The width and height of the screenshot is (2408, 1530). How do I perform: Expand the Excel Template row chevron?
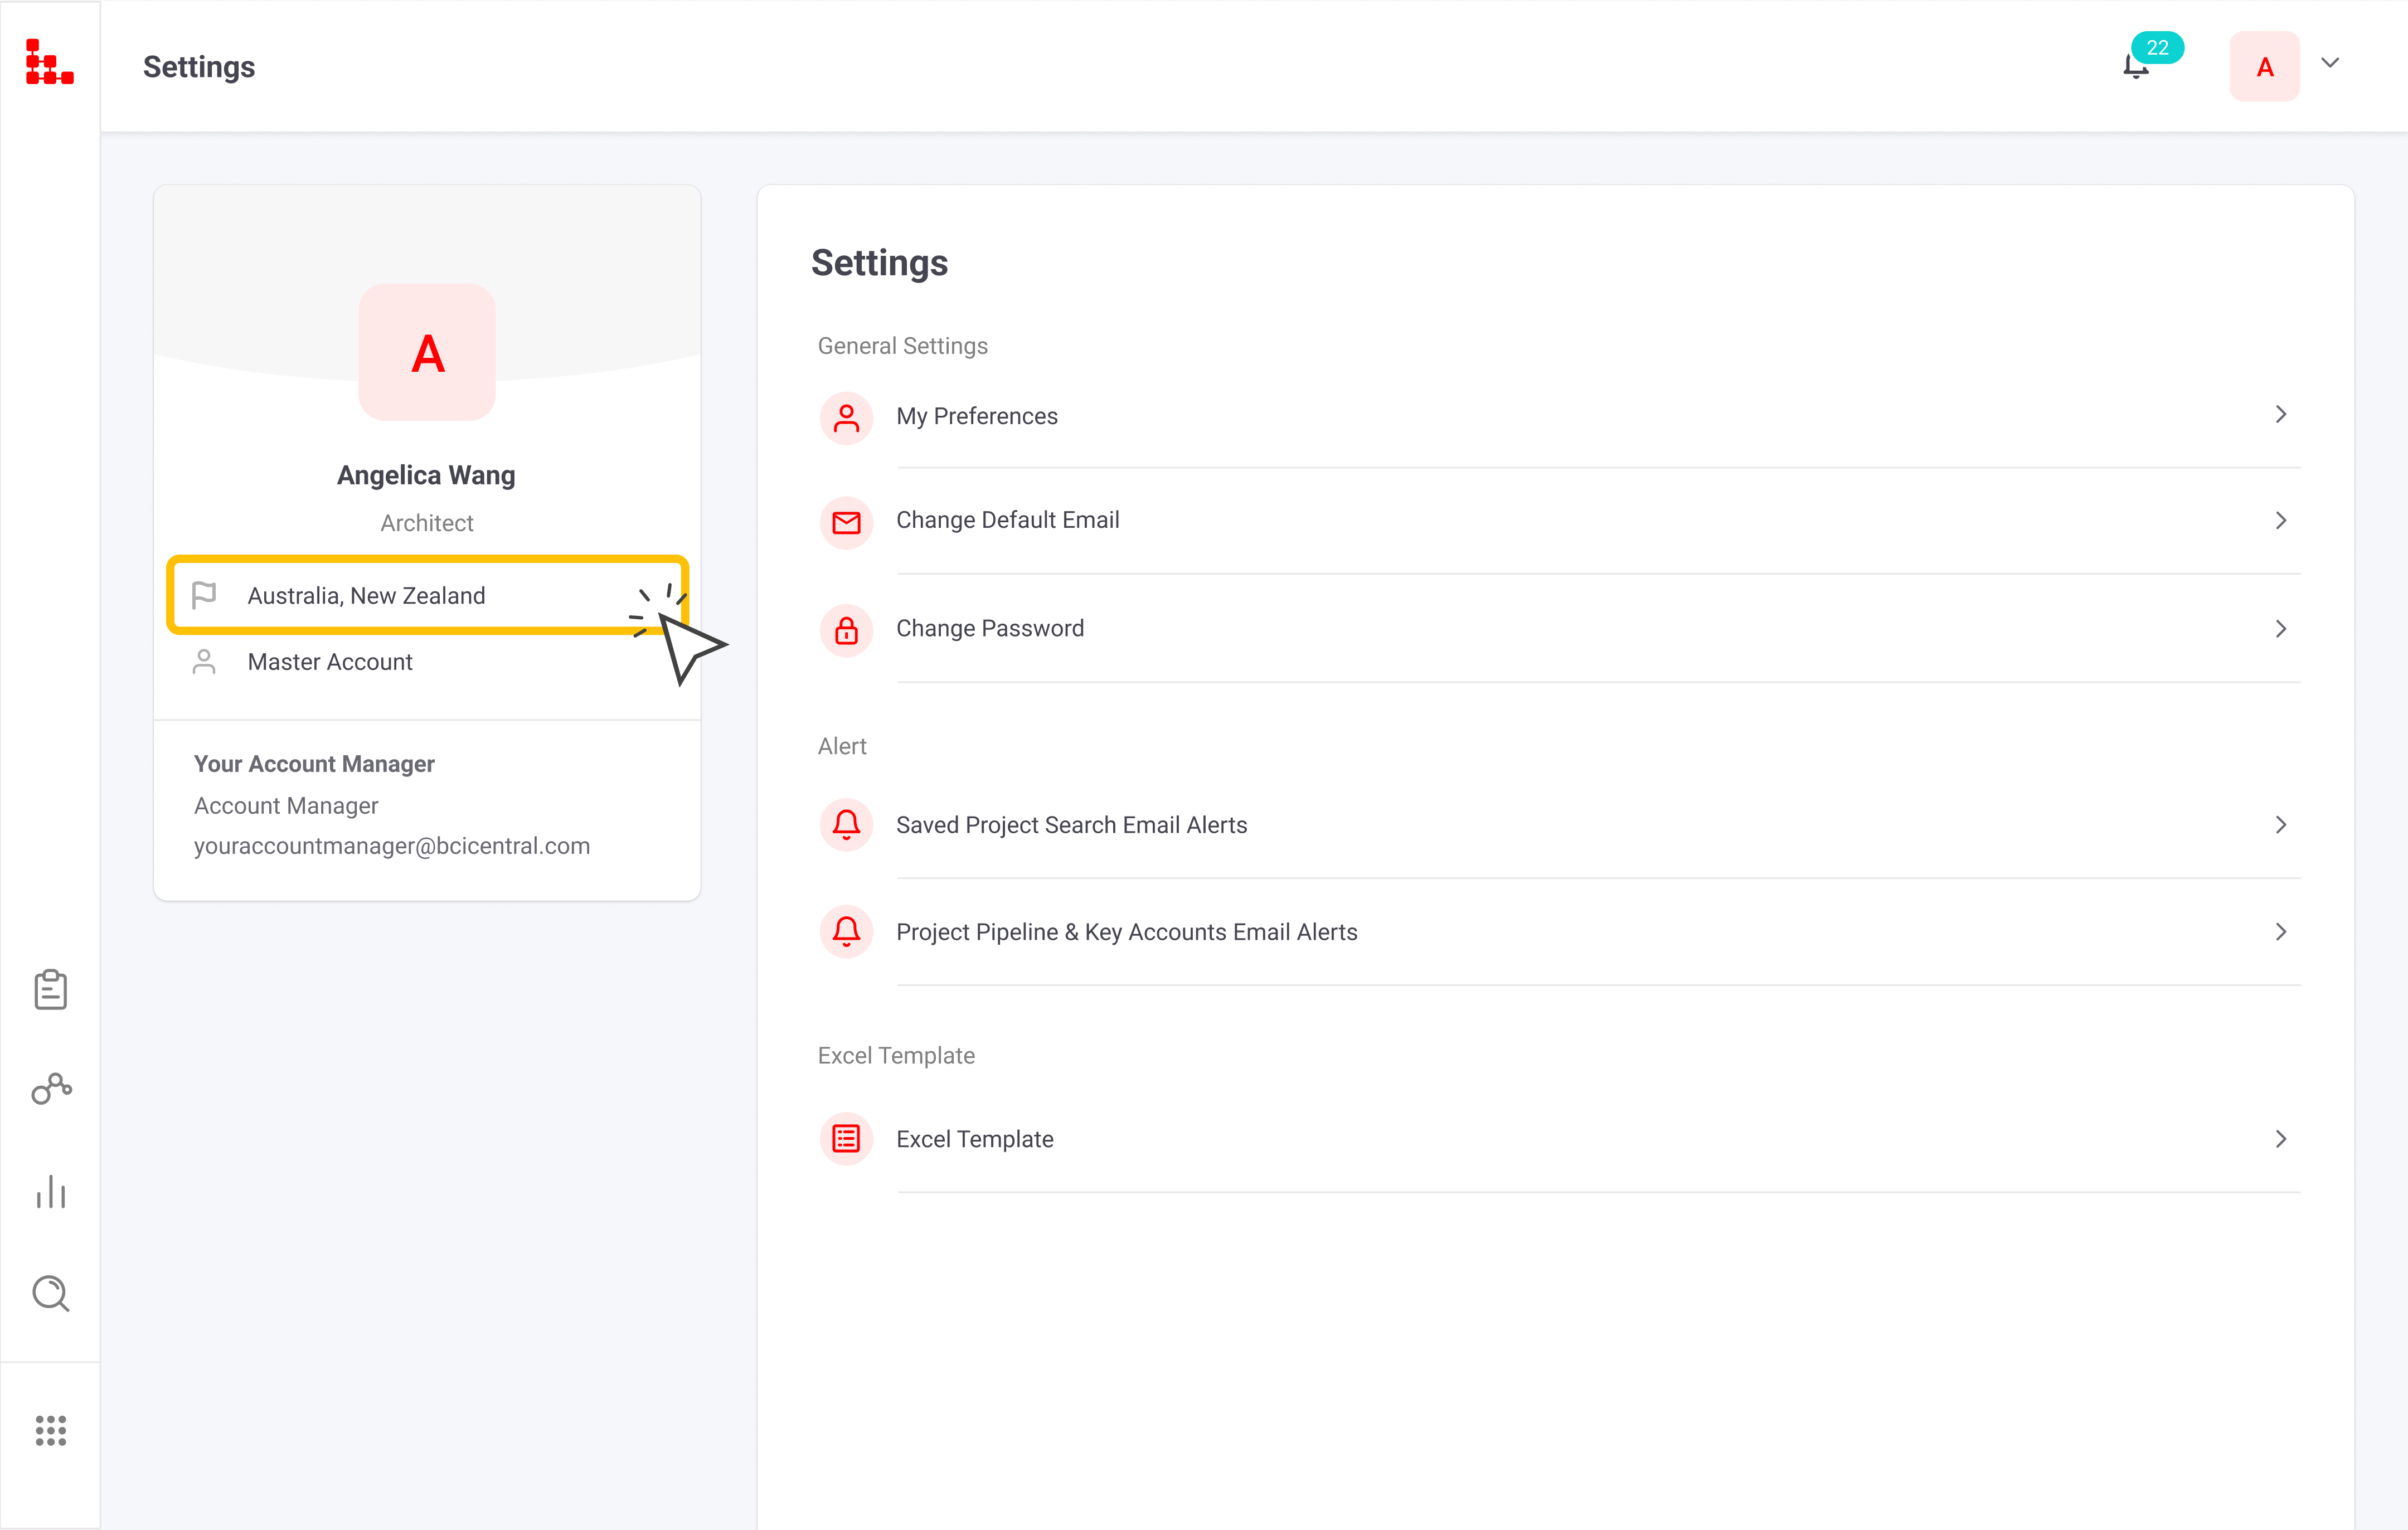click(2281, 1139)
